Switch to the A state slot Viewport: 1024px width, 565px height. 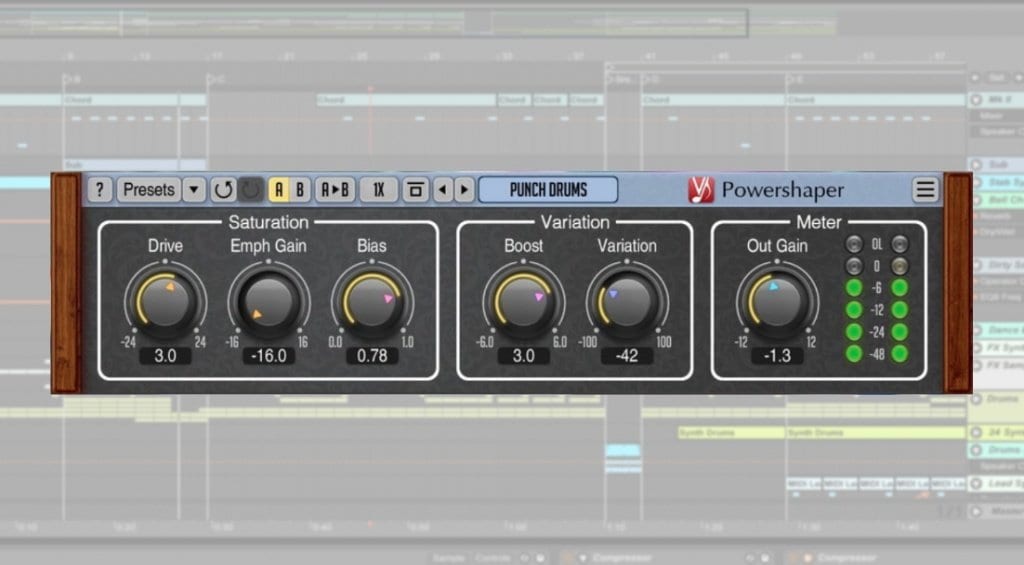click(279, 190)
